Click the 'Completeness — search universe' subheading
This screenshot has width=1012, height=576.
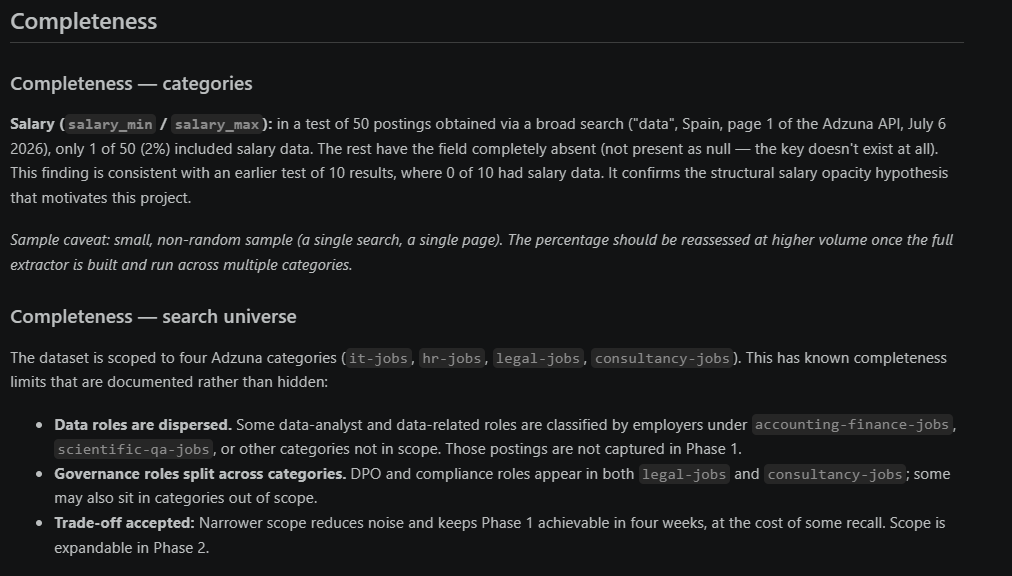coord(153,316)
